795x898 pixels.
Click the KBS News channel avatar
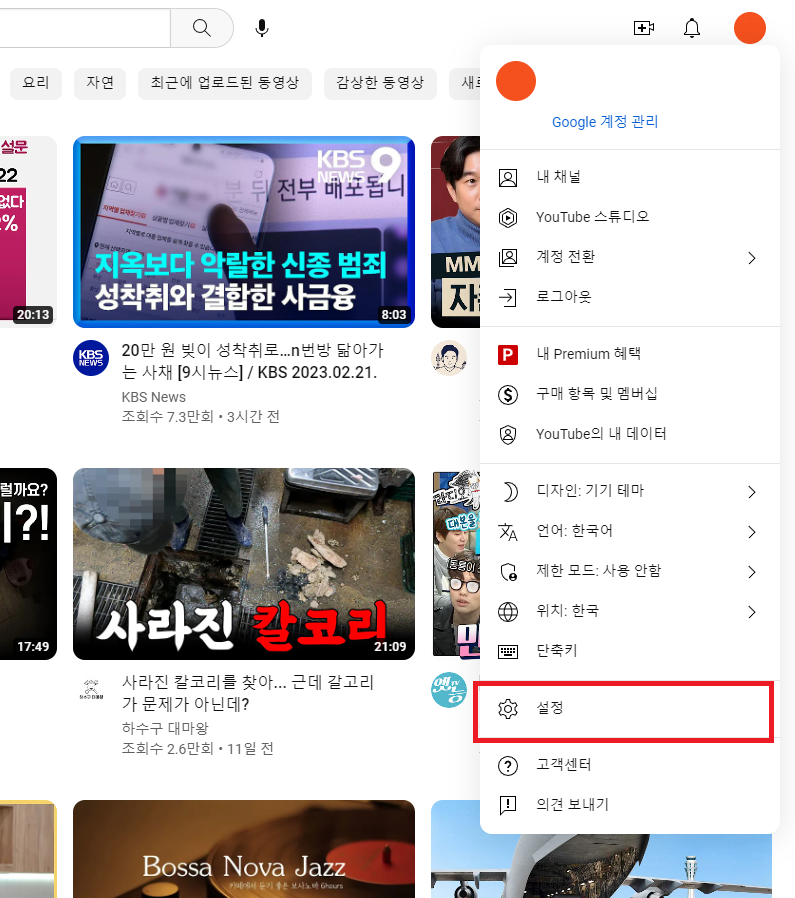click(x=91, y=358)
